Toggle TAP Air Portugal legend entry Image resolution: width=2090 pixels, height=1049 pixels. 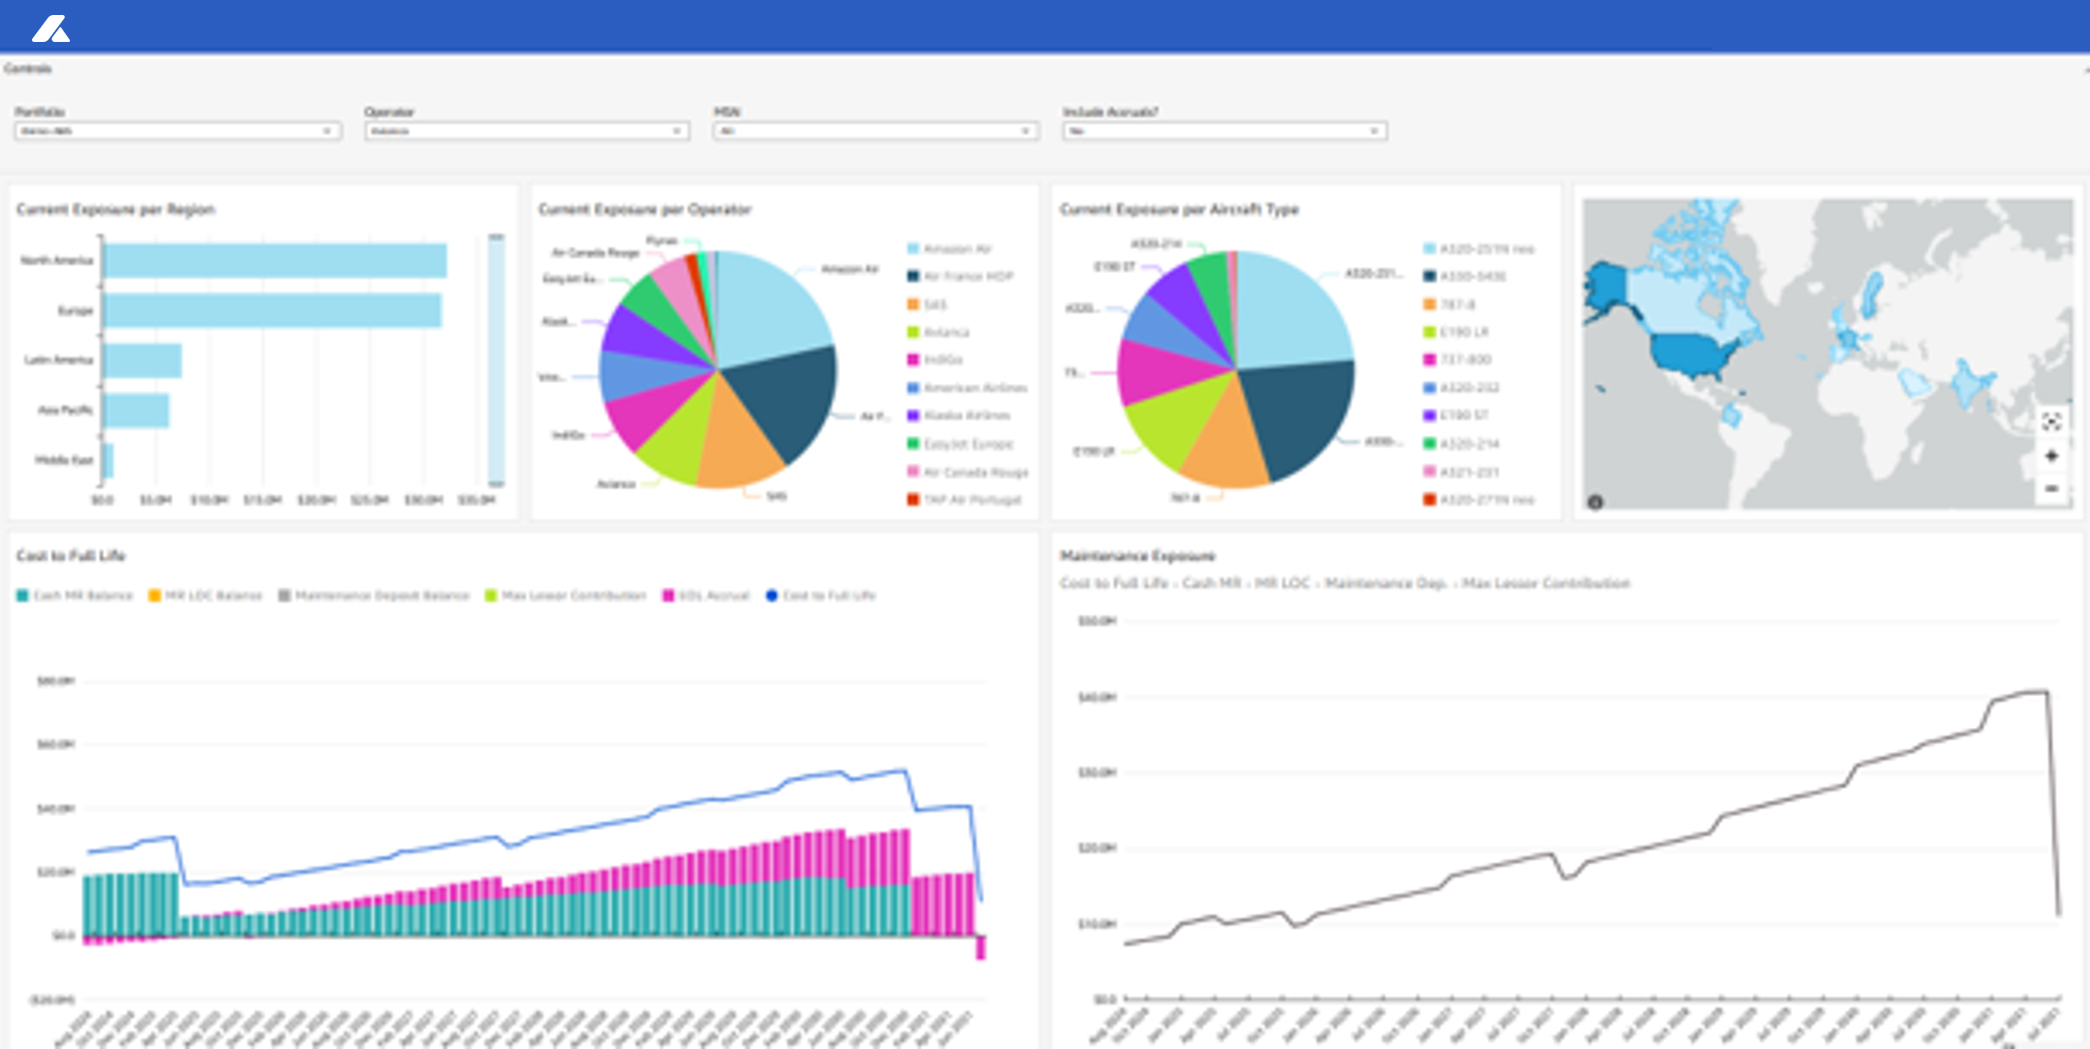click(x=964, y=500)
